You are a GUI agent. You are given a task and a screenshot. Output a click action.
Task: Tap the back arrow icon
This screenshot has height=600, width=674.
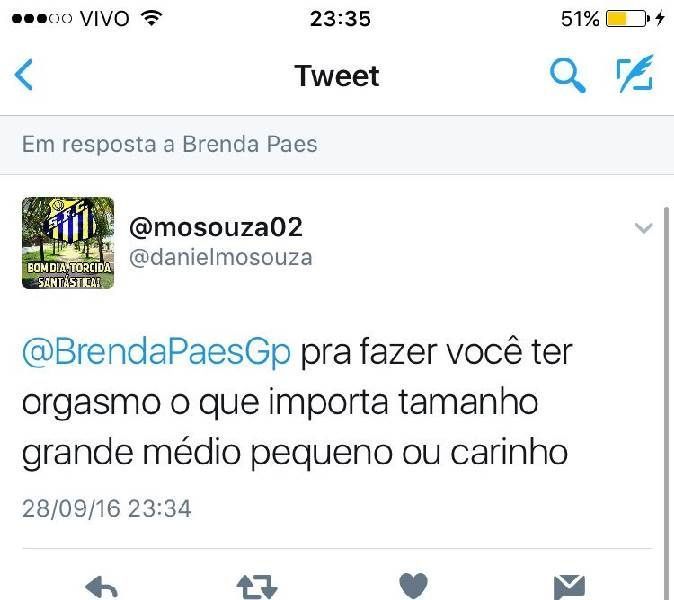click(23, 75)
